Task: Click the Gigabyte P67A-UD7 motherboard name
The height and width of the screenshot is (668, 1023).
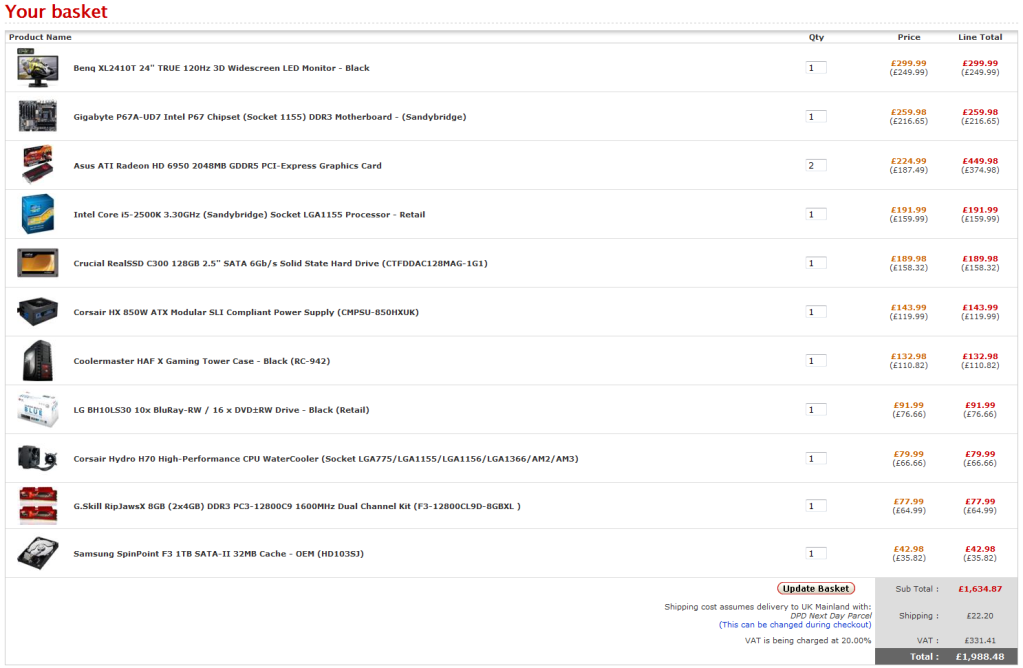Action: 269,117
